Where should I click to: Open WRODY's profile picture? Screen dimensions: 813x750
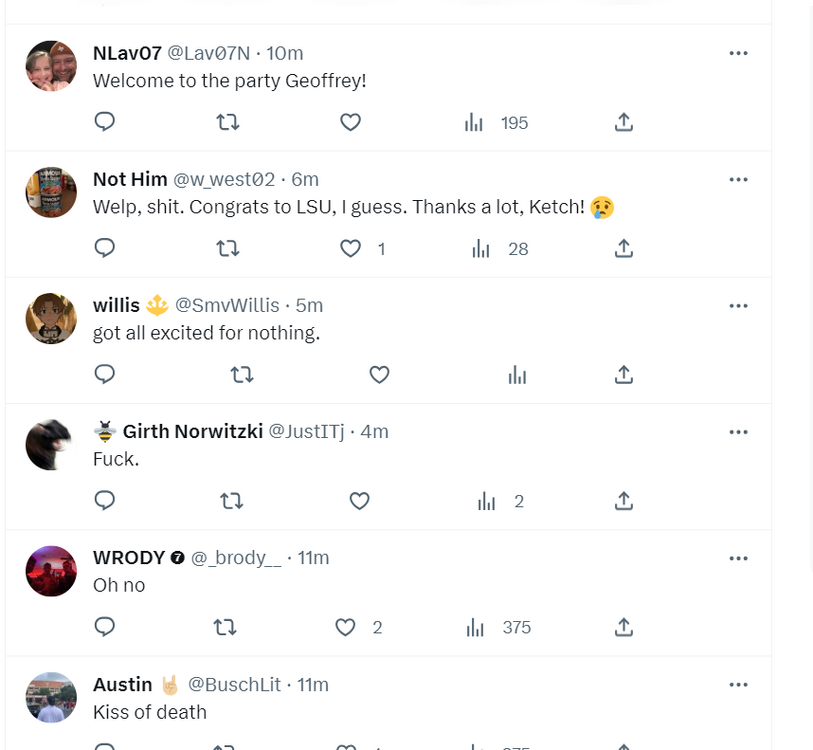[51, 571]
